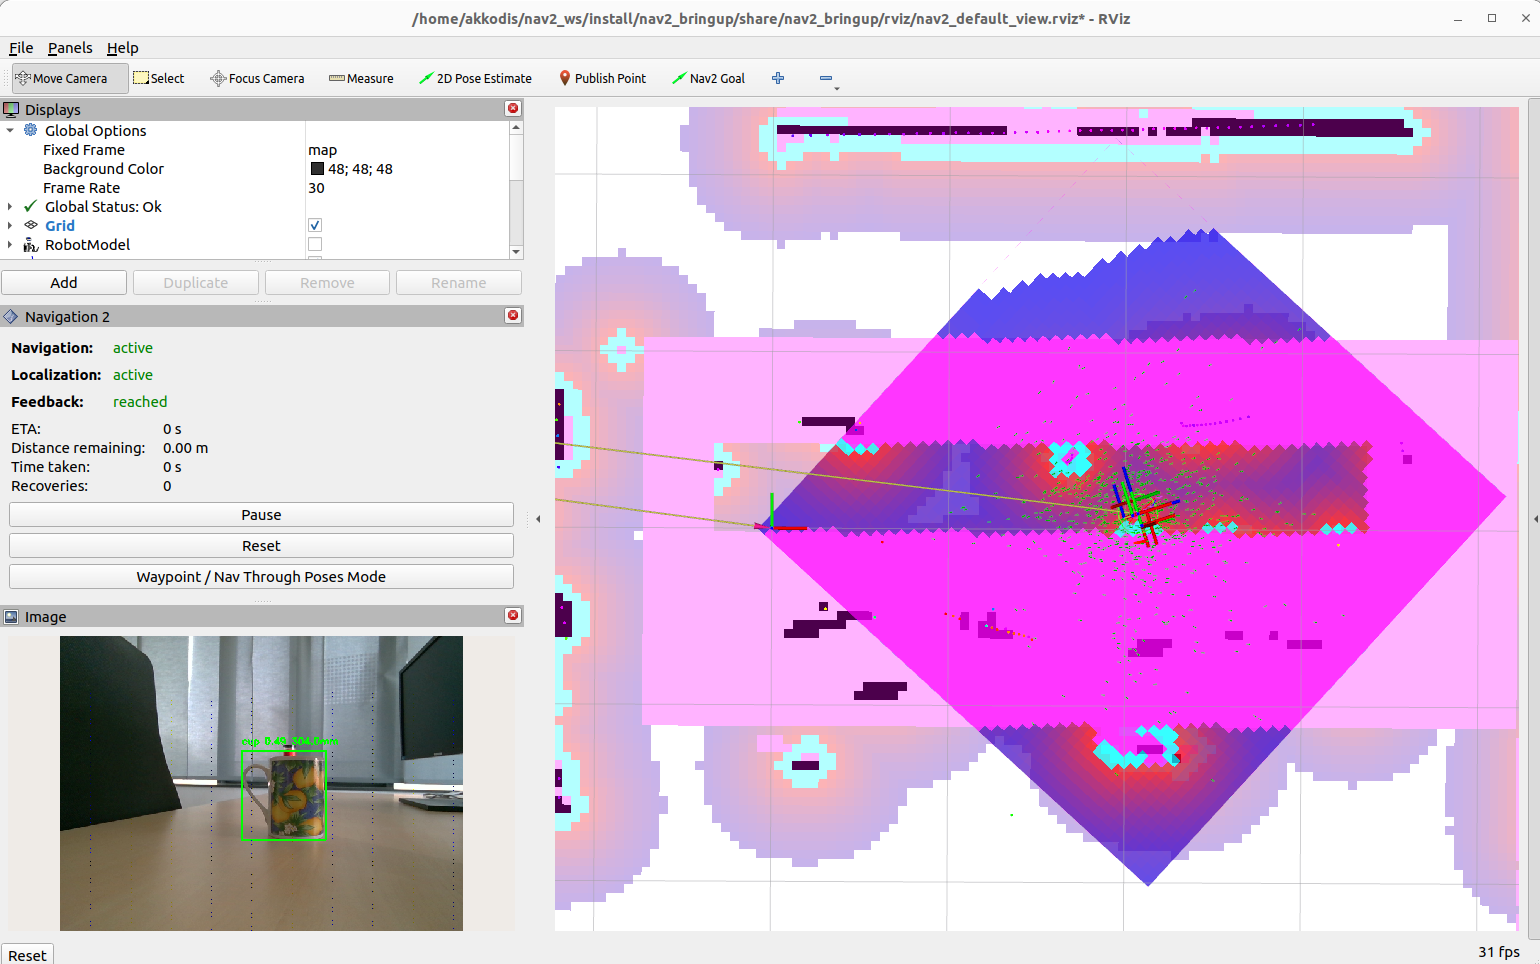Pick the Measure tool
The image size is (1540, 964).
coord(361,78)
